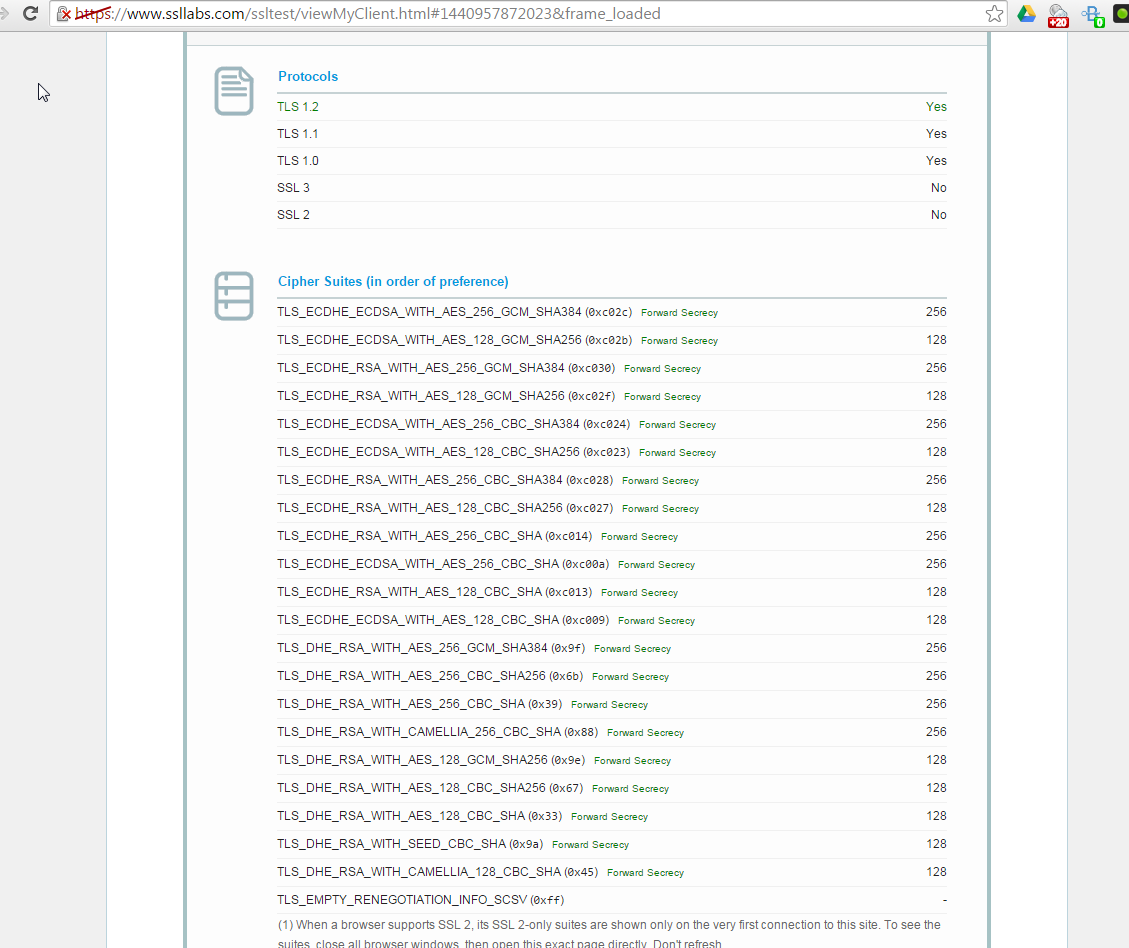Click the bookmark star in the address bar
The height and width of the screenshot is (948, 1129).
coord(994,15)
